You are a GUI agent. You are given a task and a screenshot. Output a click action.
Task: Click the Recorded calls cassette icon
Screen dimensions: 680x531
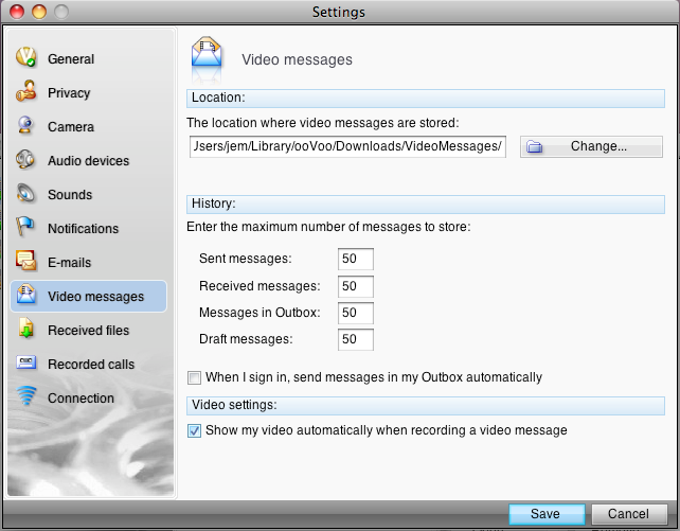coord(26,362)
